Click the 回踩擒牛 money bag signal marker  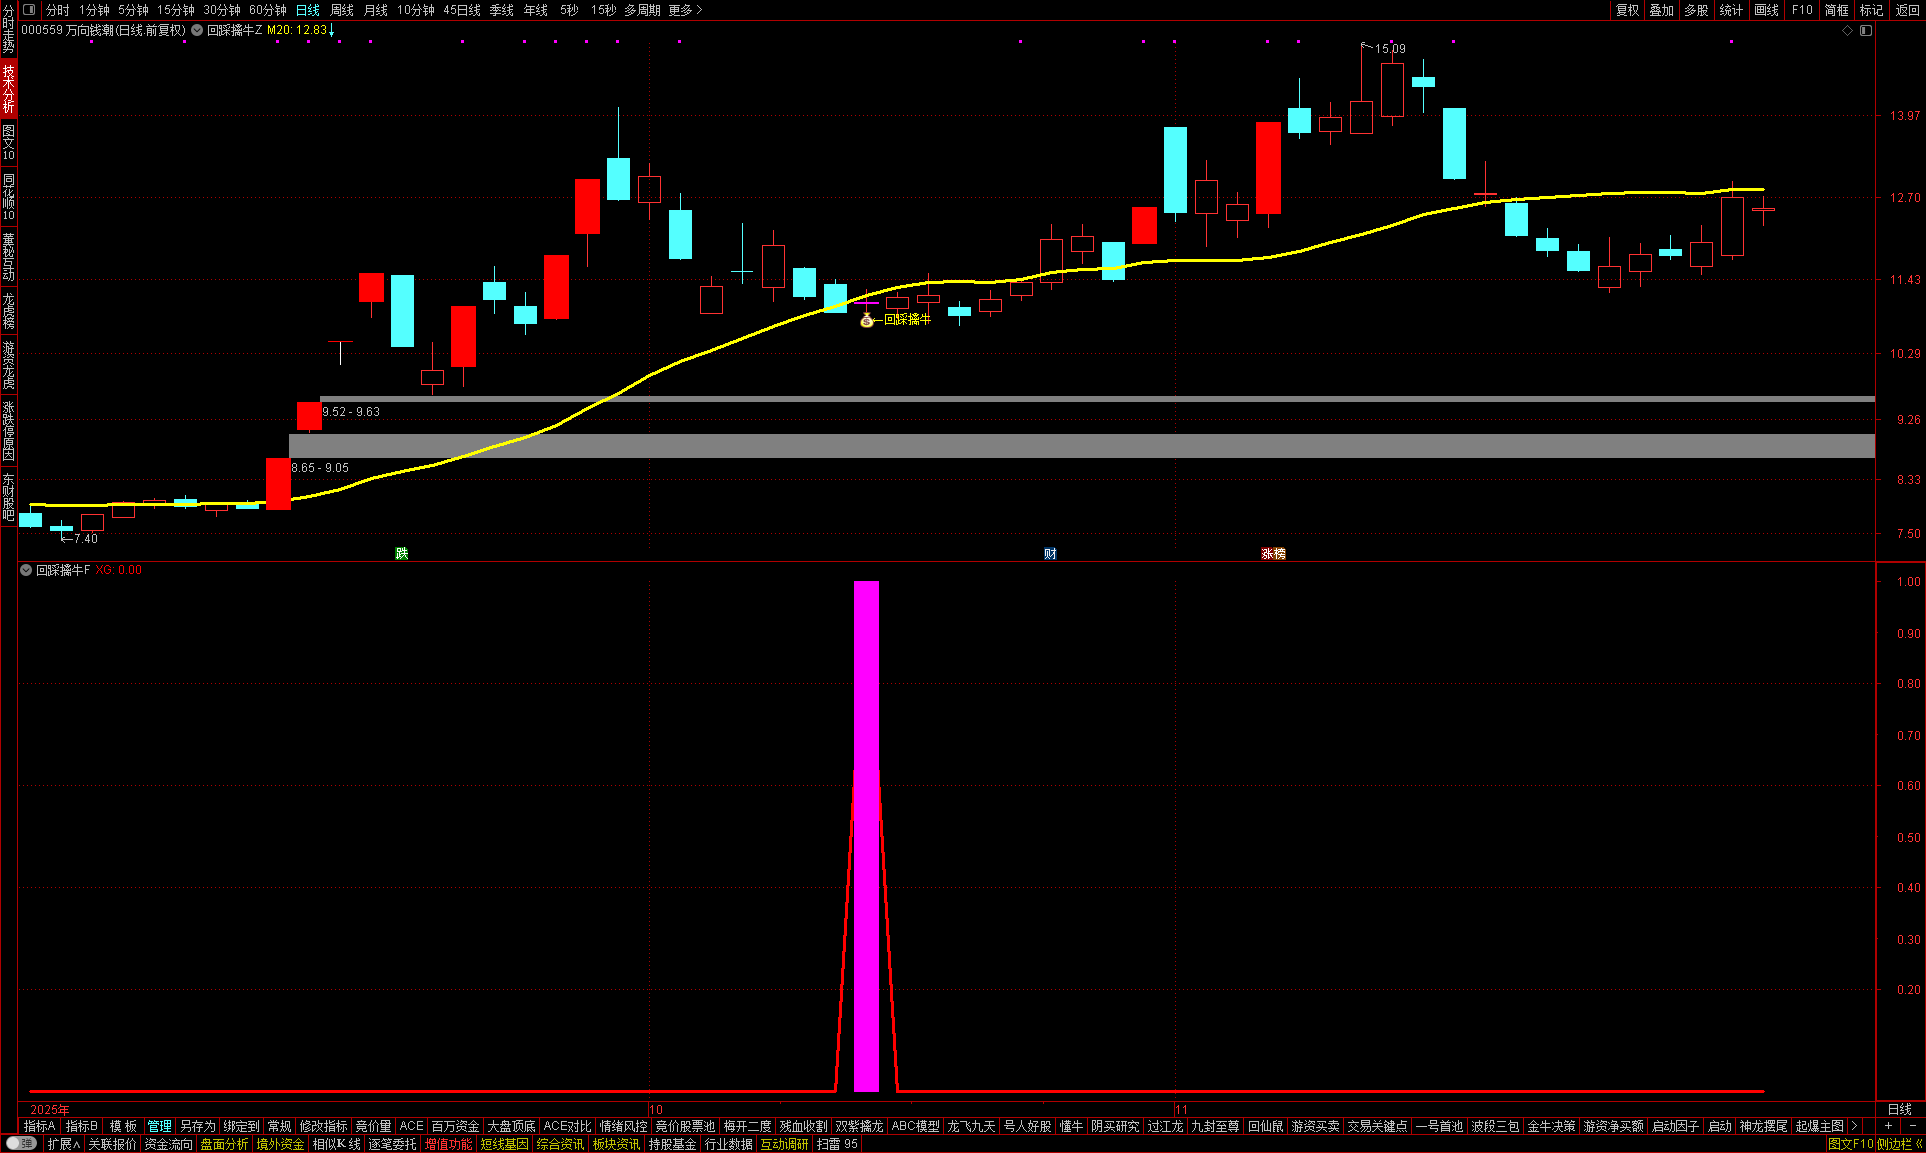pos(867,320)
